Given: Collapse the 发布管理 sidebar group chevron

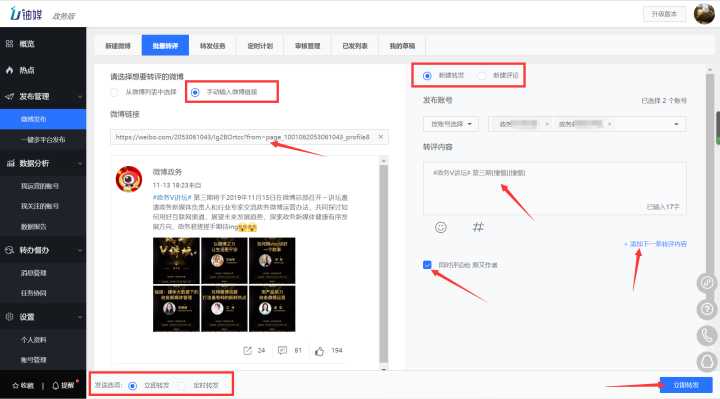Looking at the screenshot, I should coord(80,97).
